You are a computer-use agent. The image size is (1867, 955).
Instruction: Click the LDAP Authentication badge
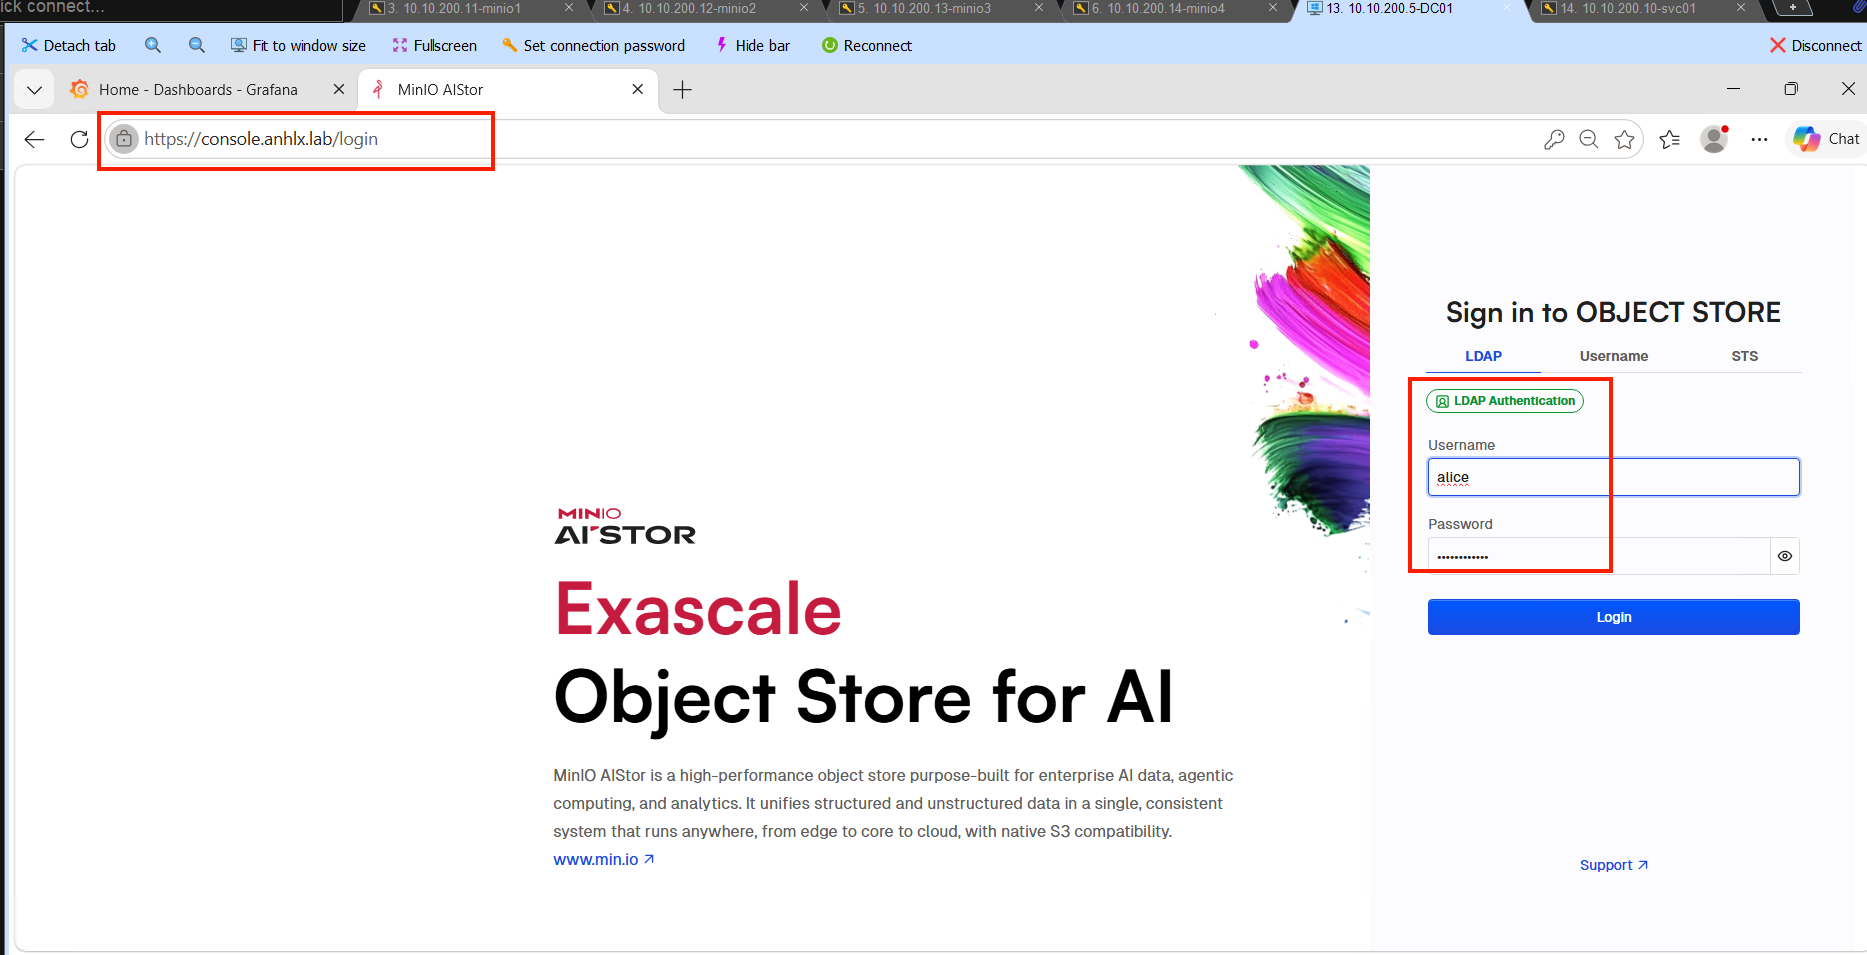(1505, 401)
